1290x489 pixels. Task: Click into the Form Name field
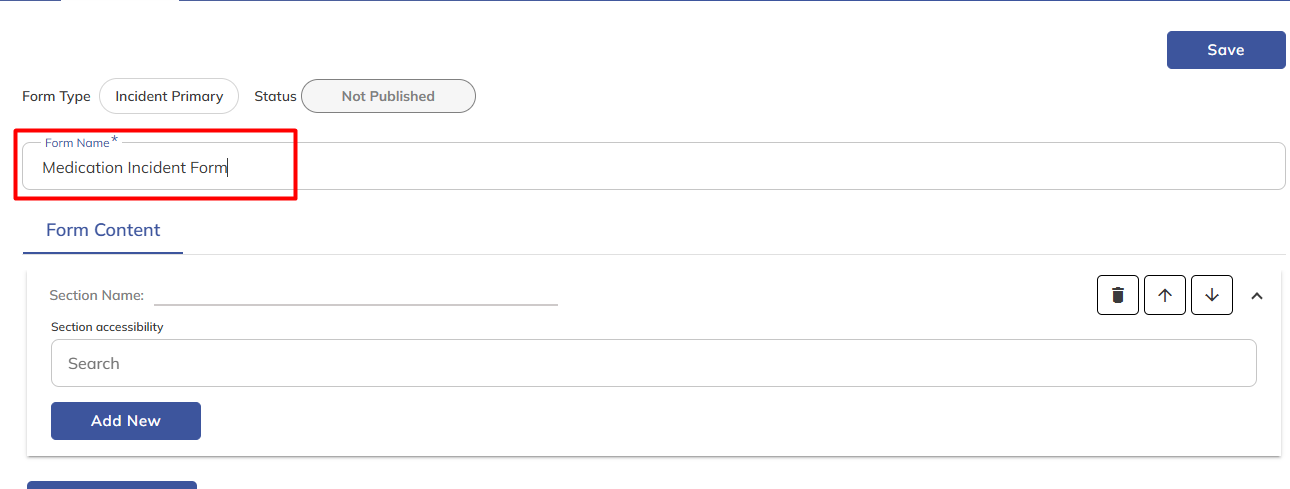coord(650,168)
